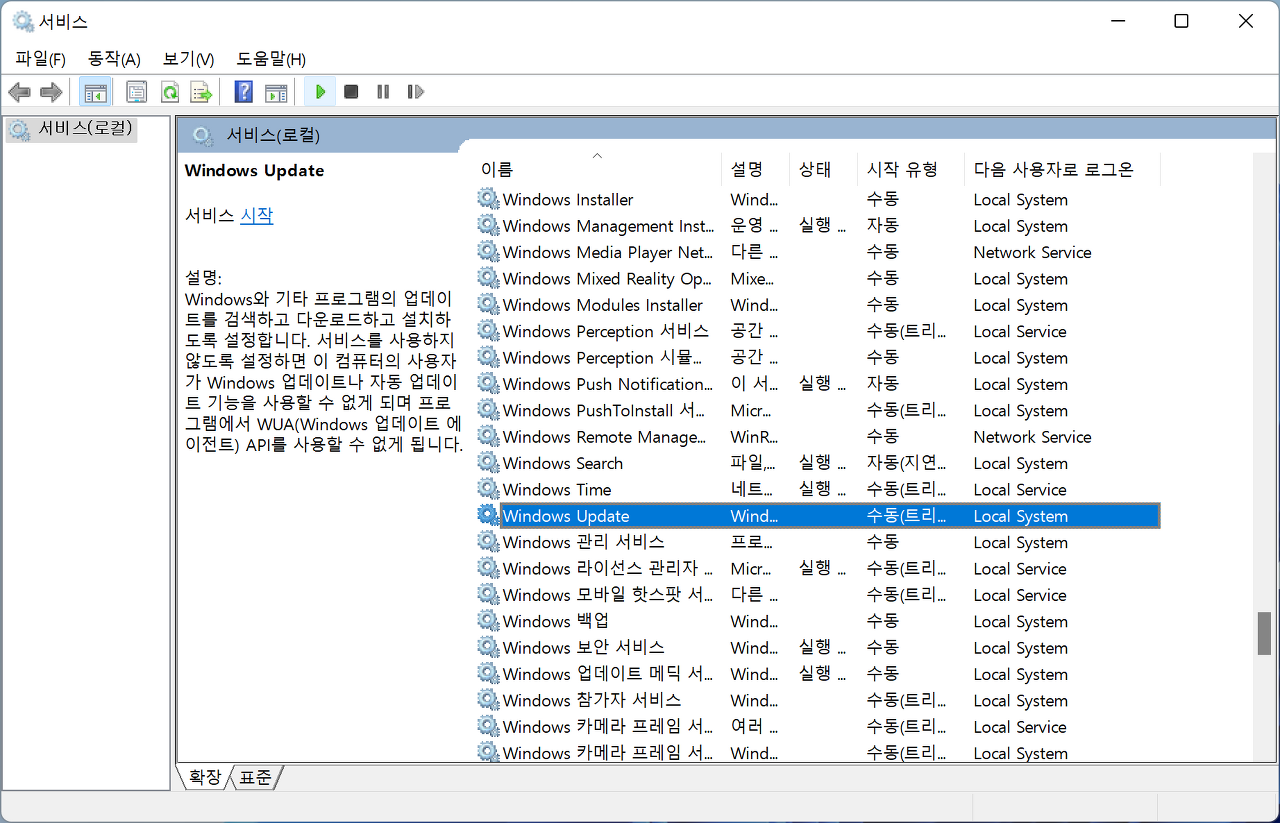The image size is (1280, 823).
Task: Open the 보기(V) menu
Action: tap(188, 59)
